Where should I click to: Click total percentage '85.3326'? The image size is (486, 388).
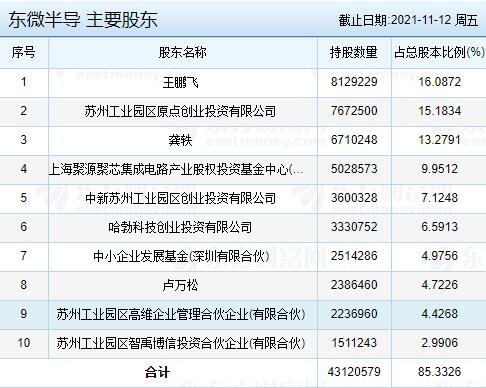[x=440, y=372]
